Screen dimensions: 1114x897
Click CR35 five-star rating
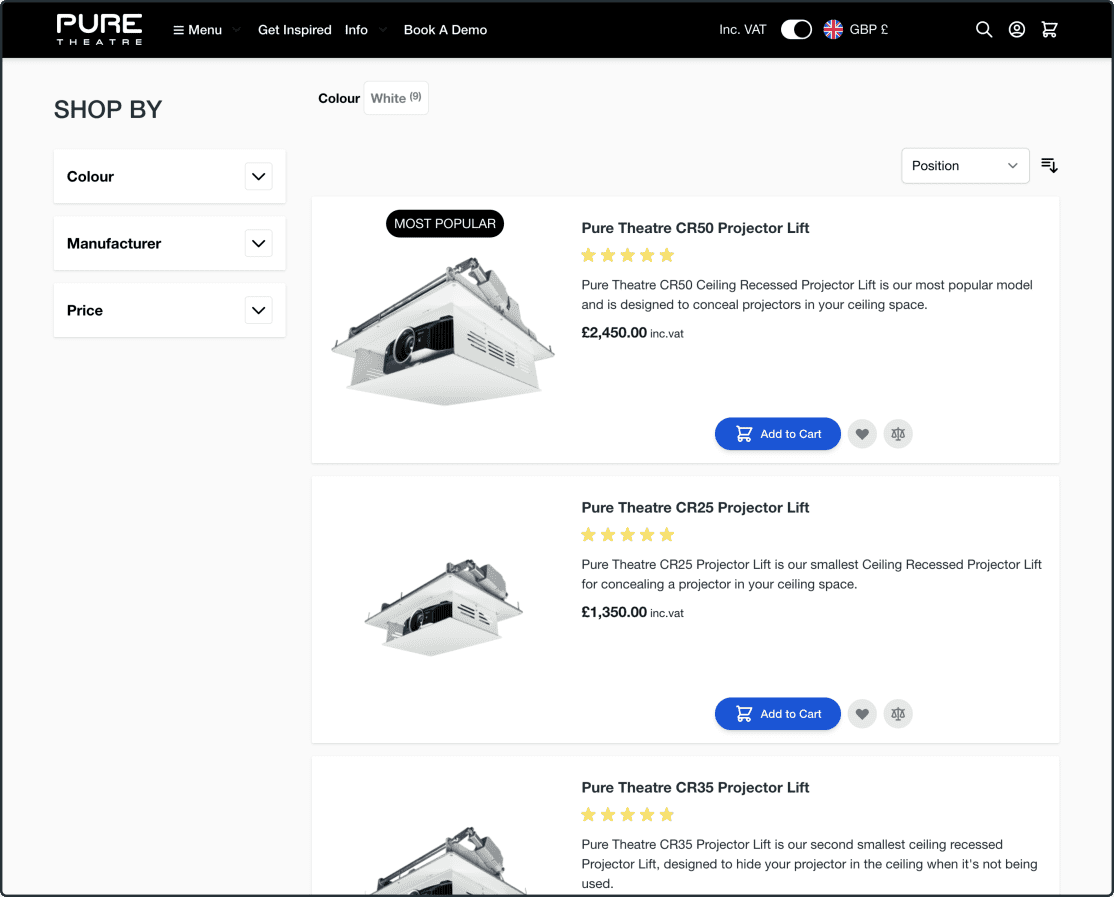[x=627, y=815]
